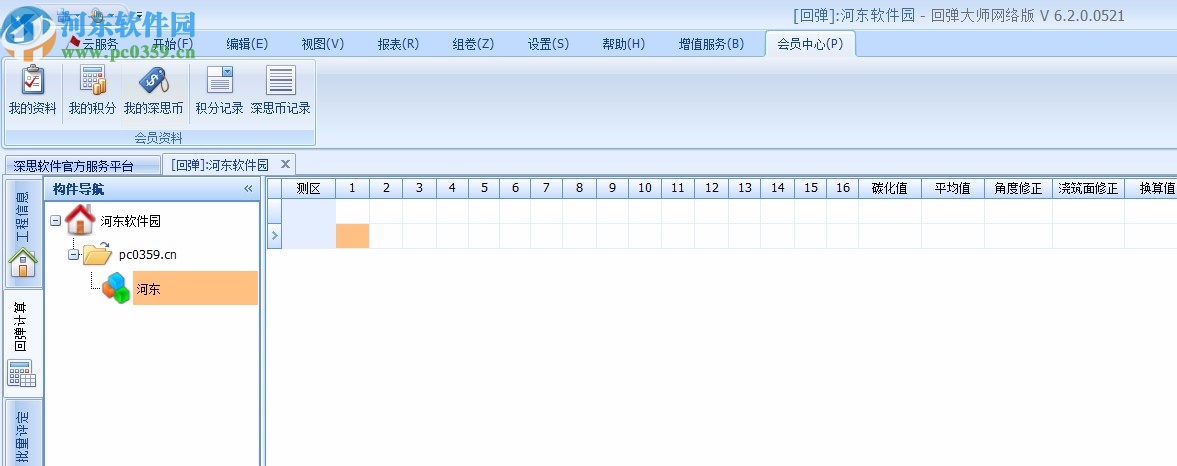Select 批量评定 vertical sidebar tab
Screen dimensions: 1177x466
click(x=23, y=434)
